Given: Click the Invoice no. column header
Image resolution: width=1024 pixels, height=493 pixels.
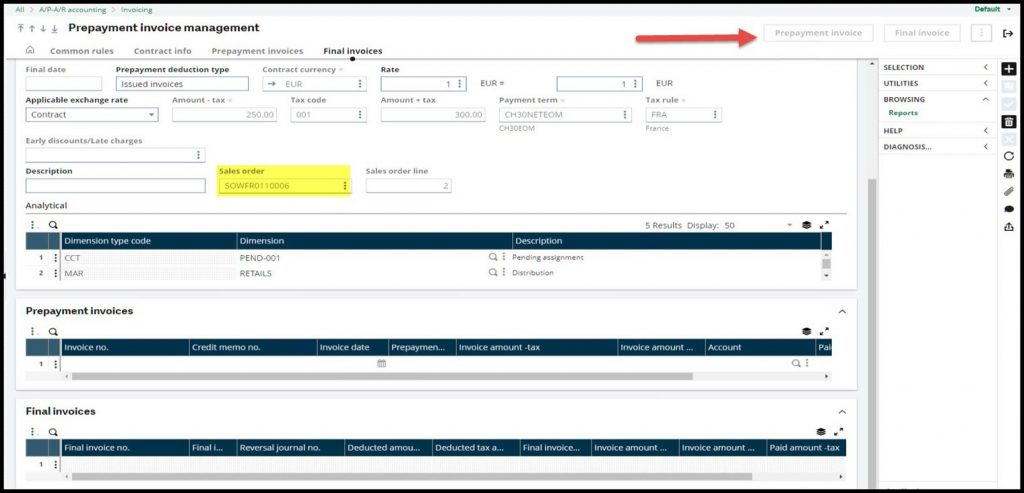Looking at the screenshot, I should tap(125, 347).
